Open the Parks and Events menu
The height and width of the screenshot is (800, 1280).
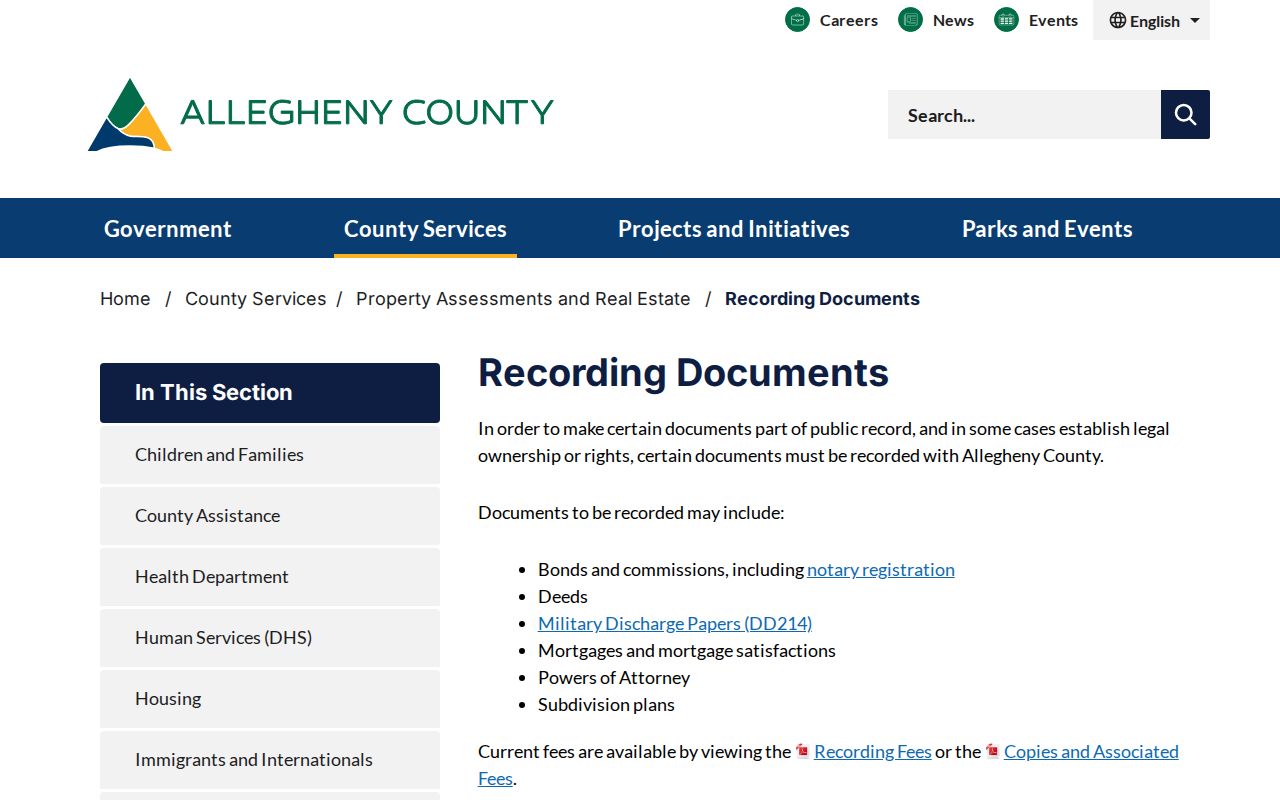pos(1047,229)
